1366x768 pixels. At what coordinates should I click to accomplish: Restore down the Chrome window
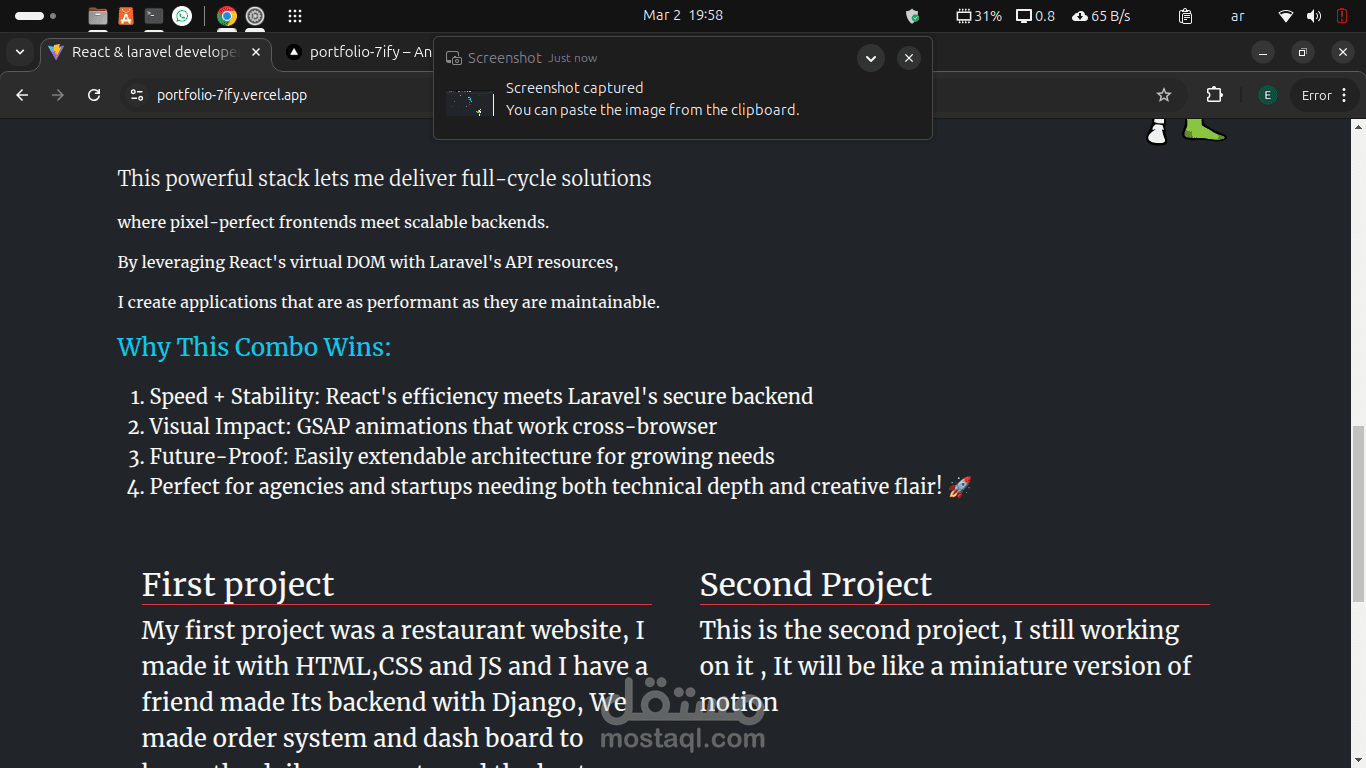(1302, 52)
